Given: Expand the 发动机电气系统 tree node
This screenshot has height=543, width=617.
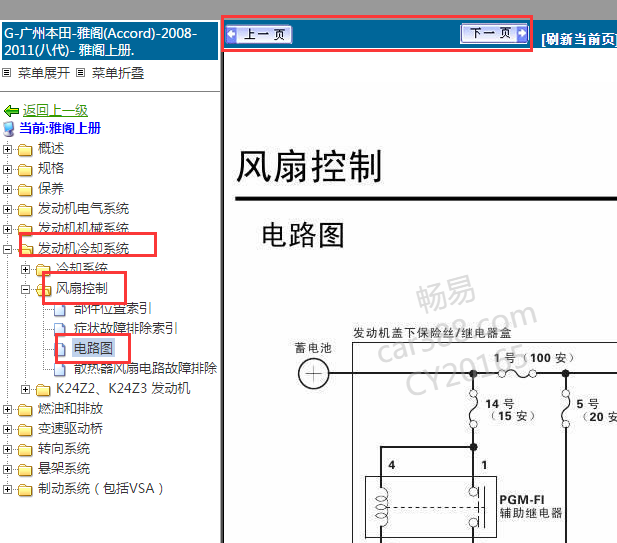Looking at the screenshot, I should (7, 209).
